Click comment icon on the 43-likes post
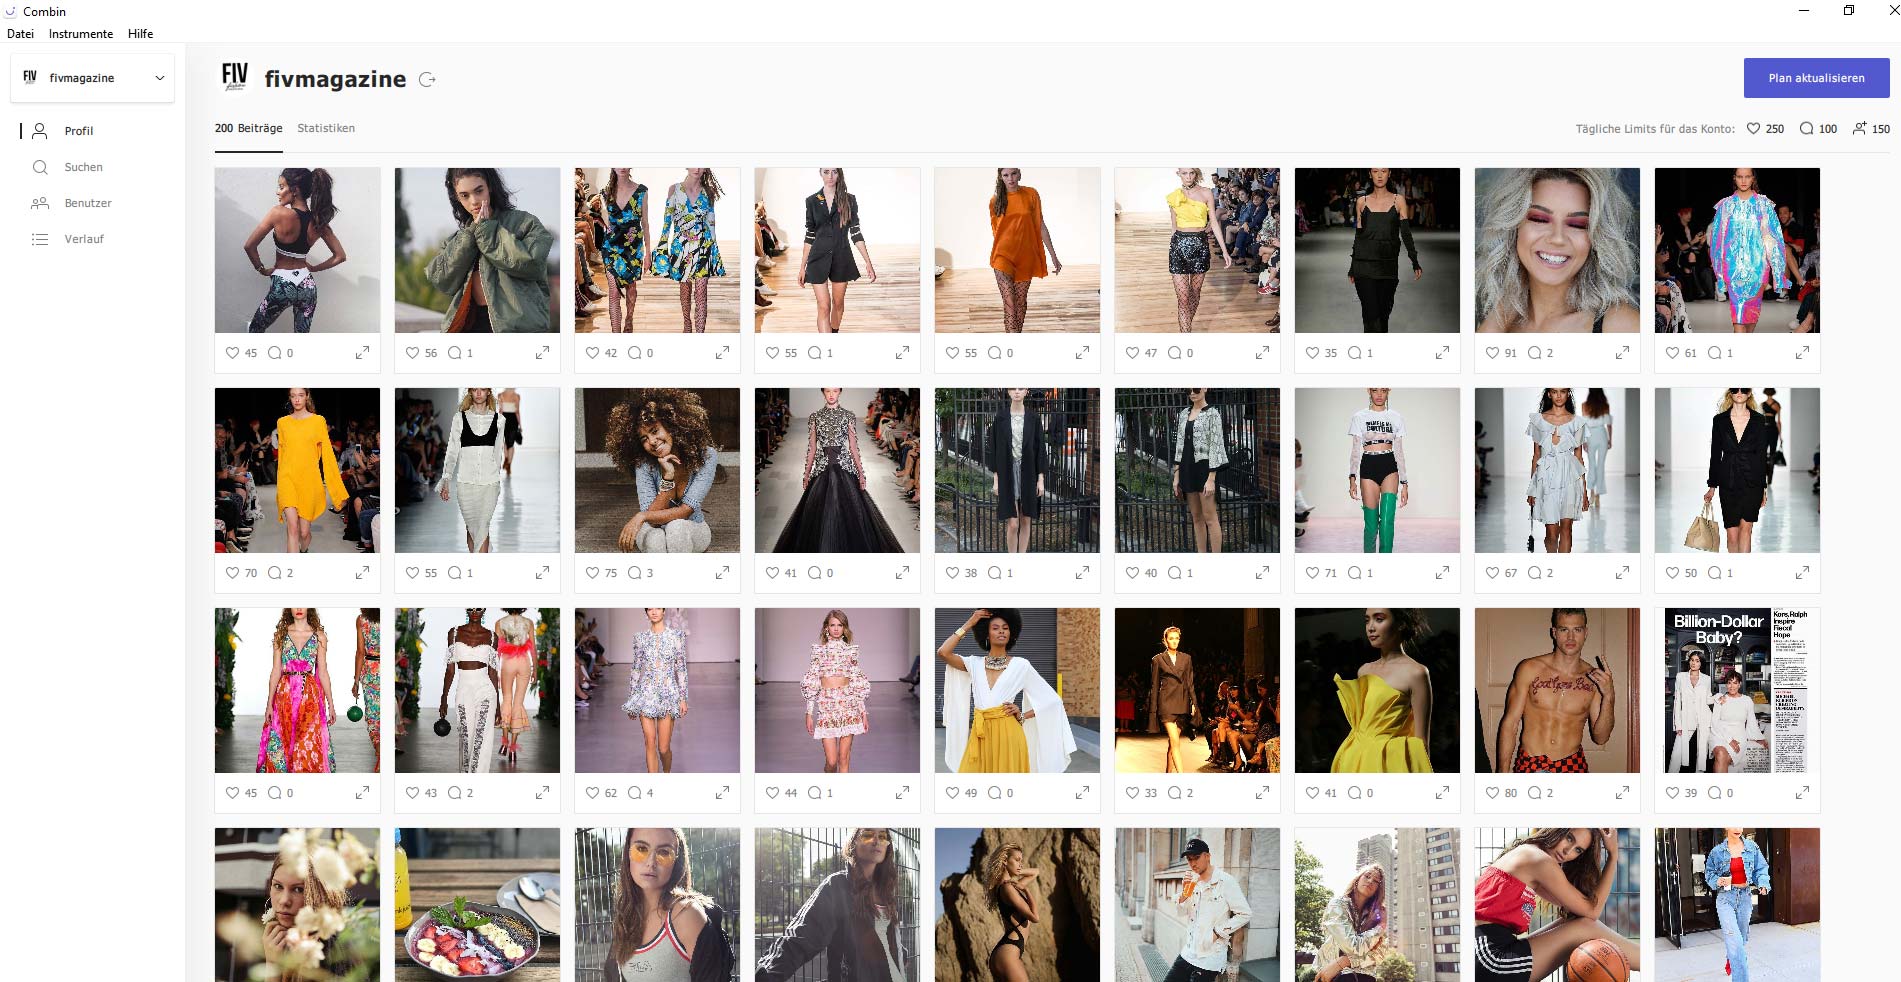Image resolution: width=1901 pixels, height=982 pixels. [x=454, y=793]
